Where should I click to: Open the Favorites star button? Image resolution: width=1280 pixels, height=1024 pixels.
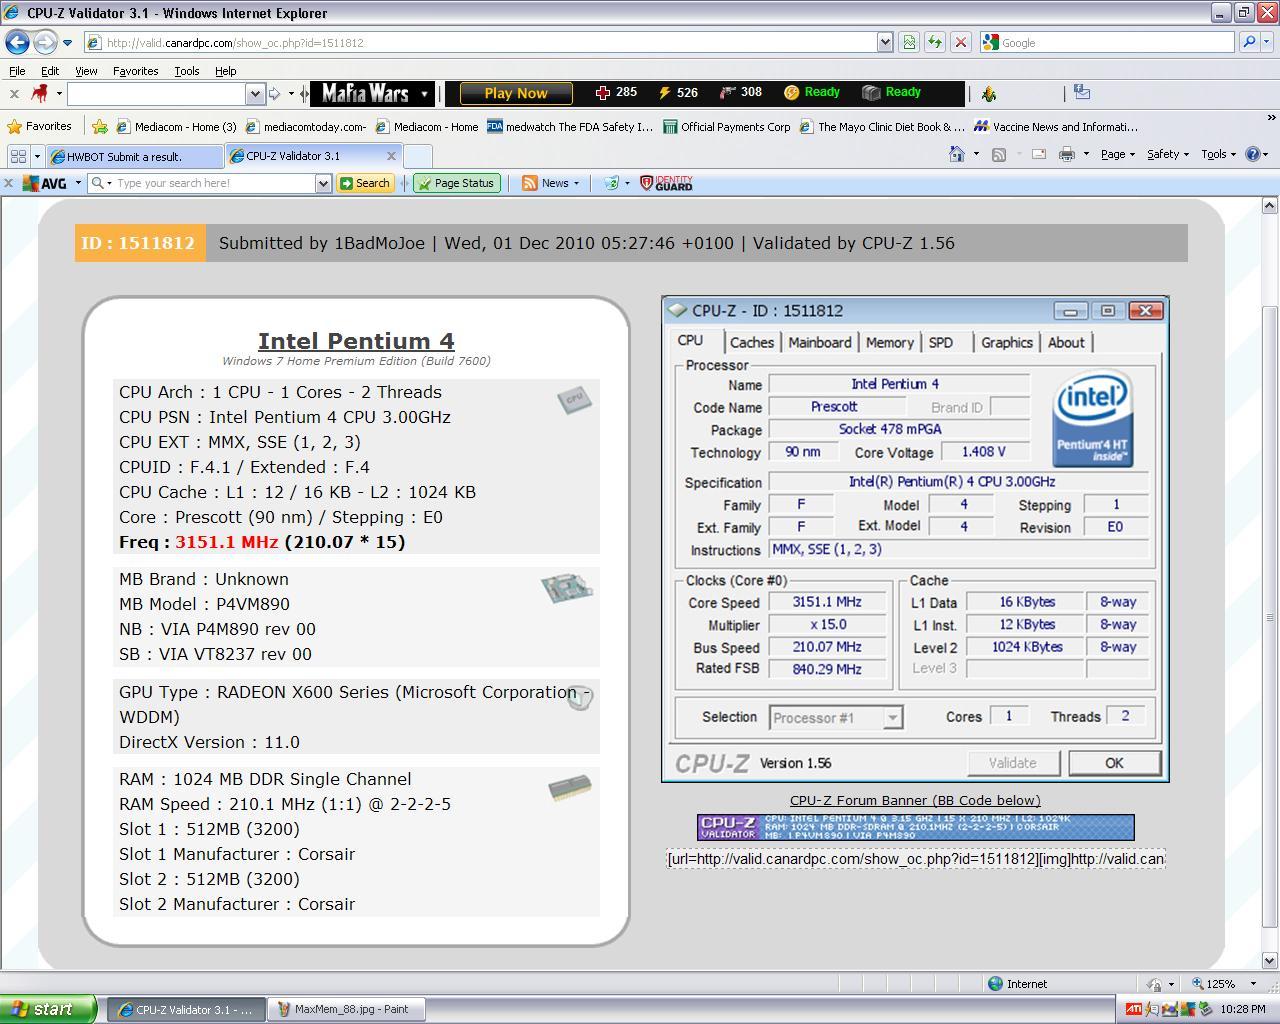(40, 126)
